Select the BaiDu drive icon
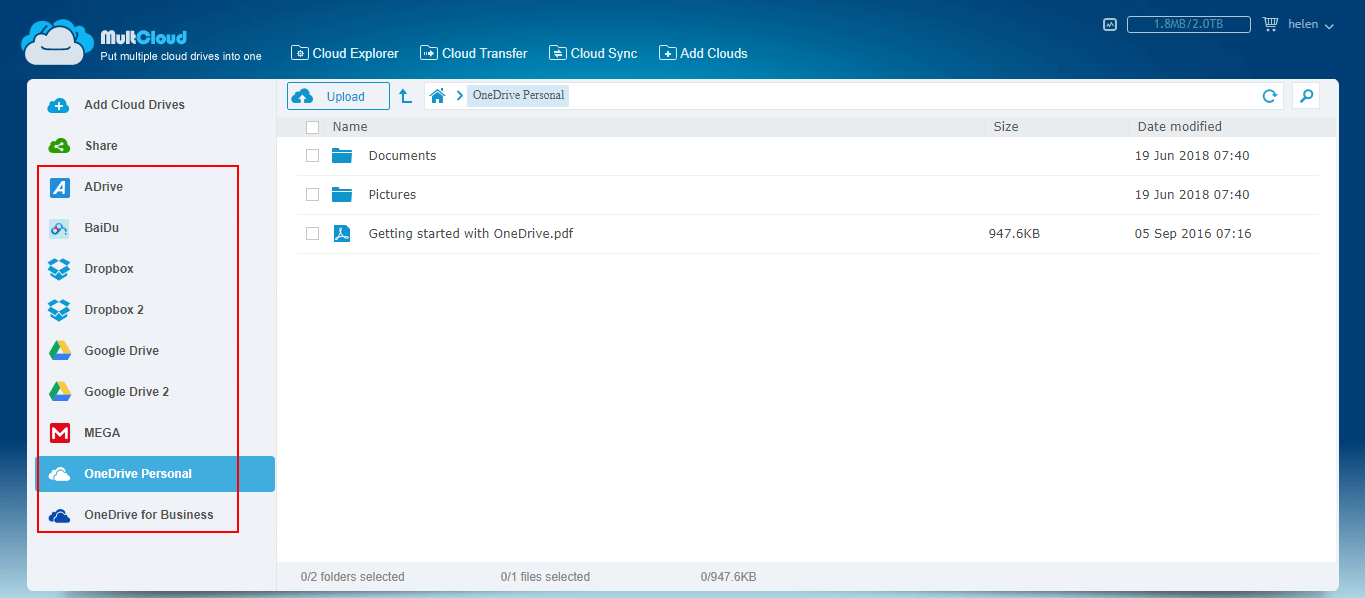 click(60, 228)
